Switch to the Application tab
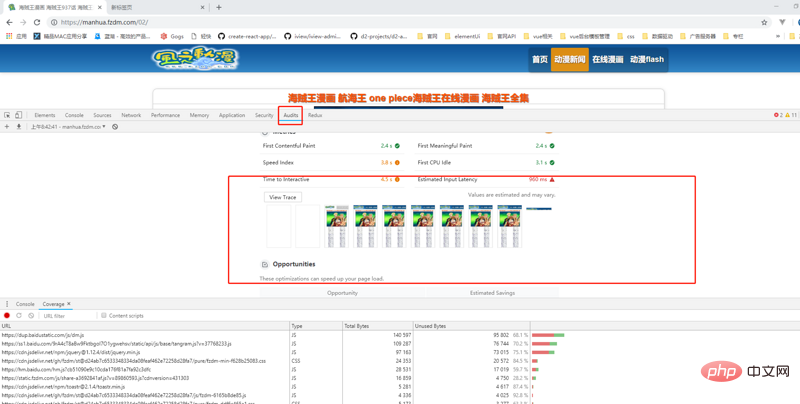This screenshot has height=404, width=800. pyautogui.click(x=232, y=115)
